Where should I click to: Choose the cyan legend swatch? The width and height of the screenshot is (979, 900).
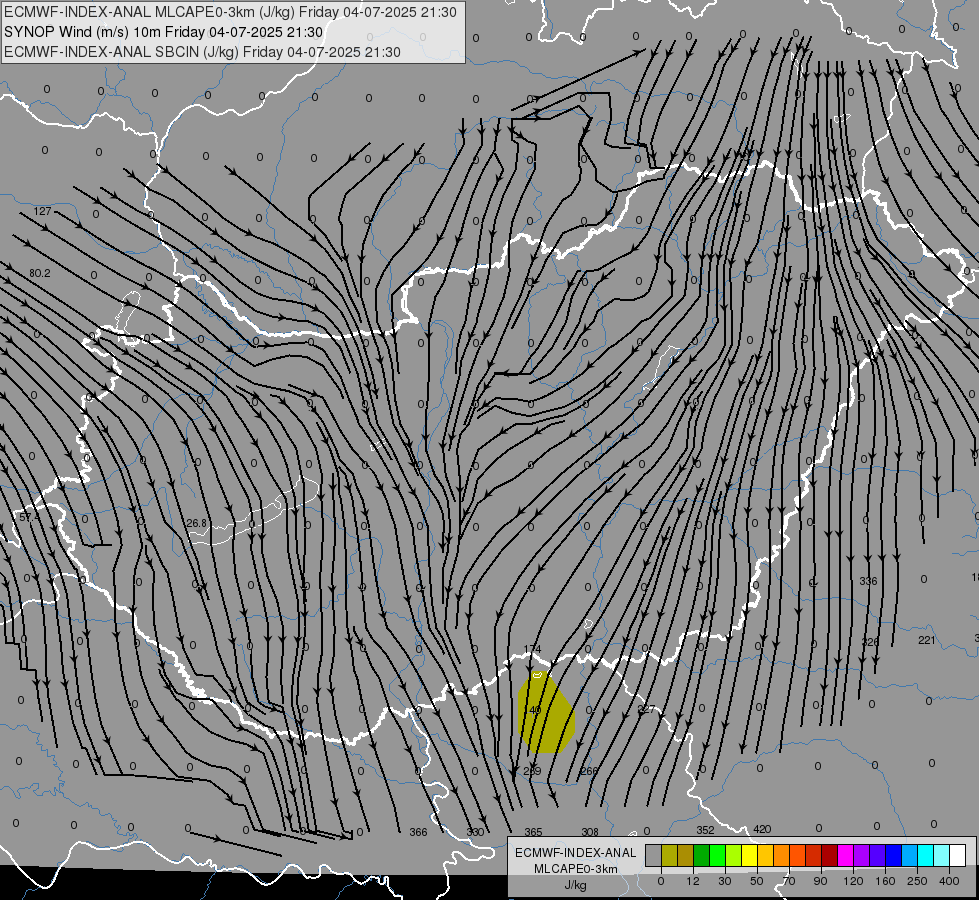926,855
